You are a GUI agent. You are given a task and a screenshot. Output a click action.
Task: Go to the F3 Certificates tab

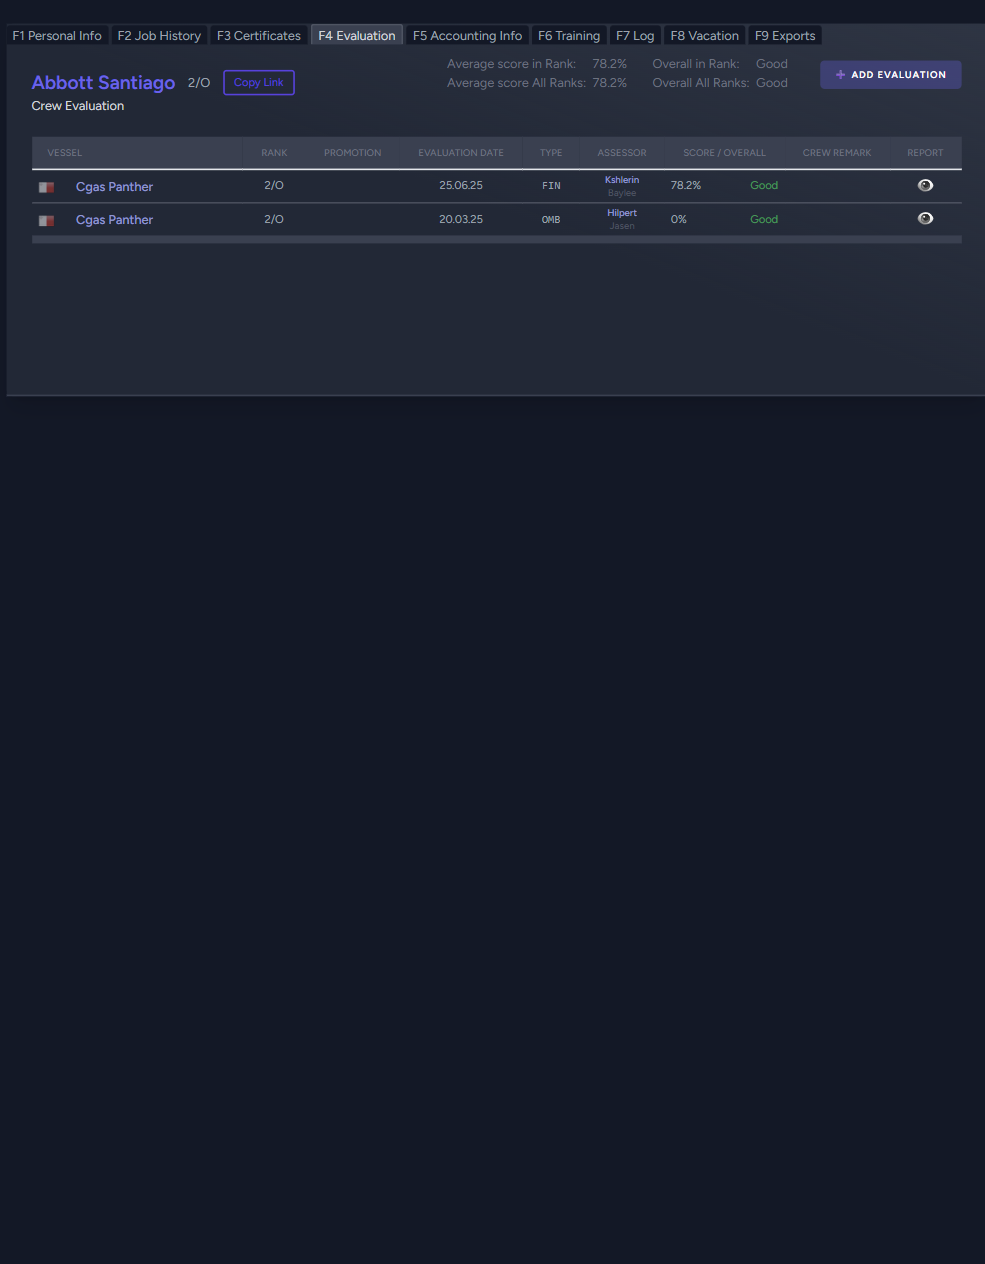(259, 36)
